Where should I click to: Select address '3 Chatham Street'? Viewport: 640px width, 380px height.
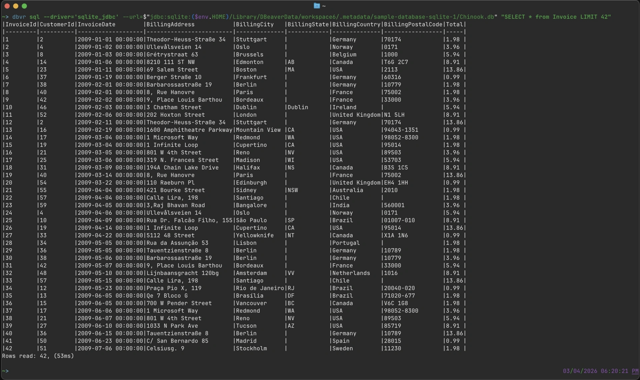coord(174,108)
